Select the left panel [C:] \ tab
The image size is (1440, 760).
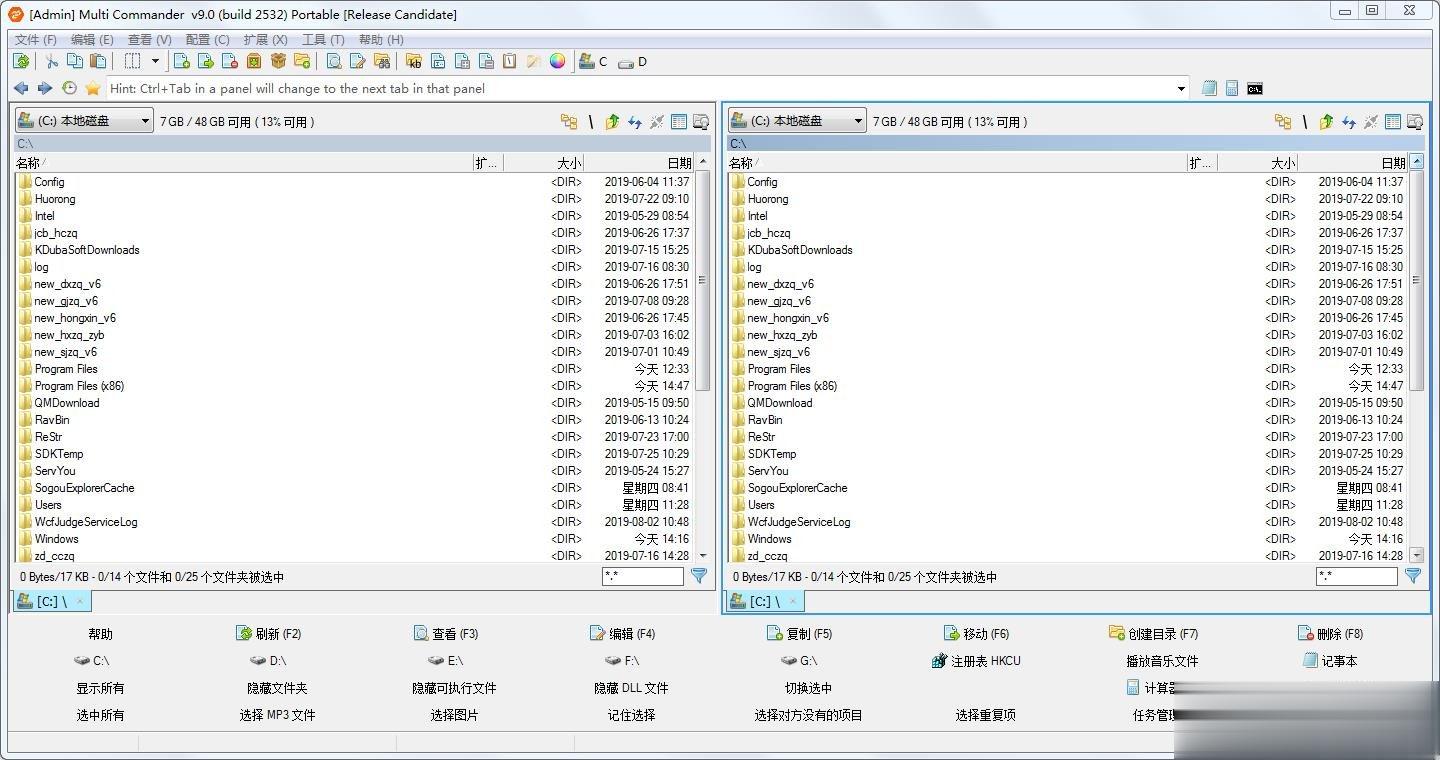(52, 601)
